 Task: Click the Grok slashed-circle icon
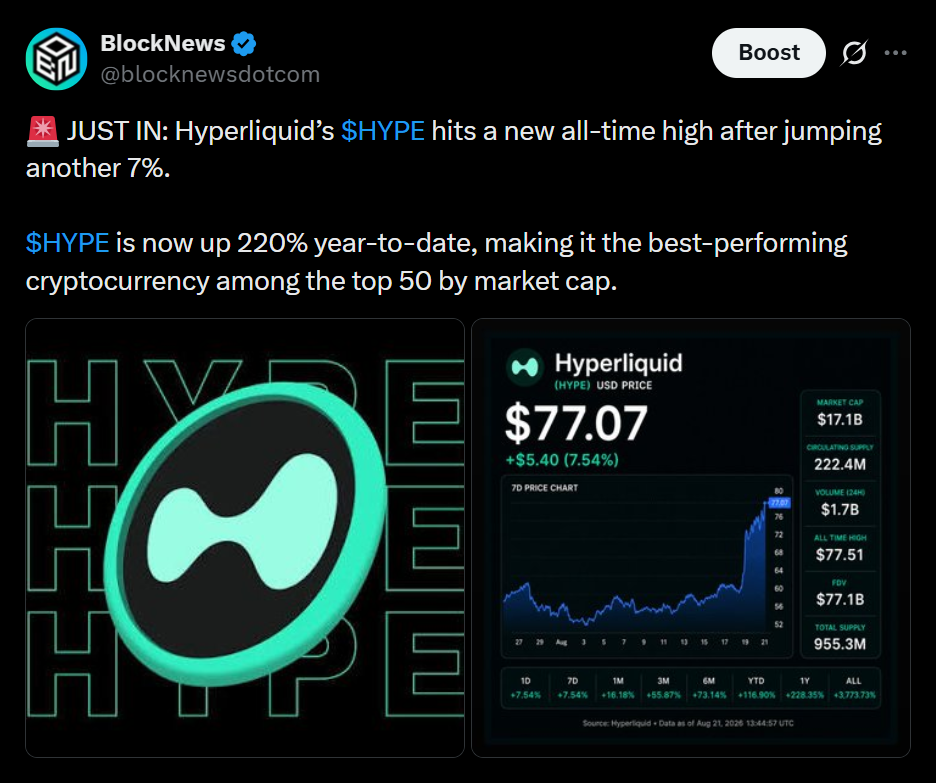click(x=854, y=53)
